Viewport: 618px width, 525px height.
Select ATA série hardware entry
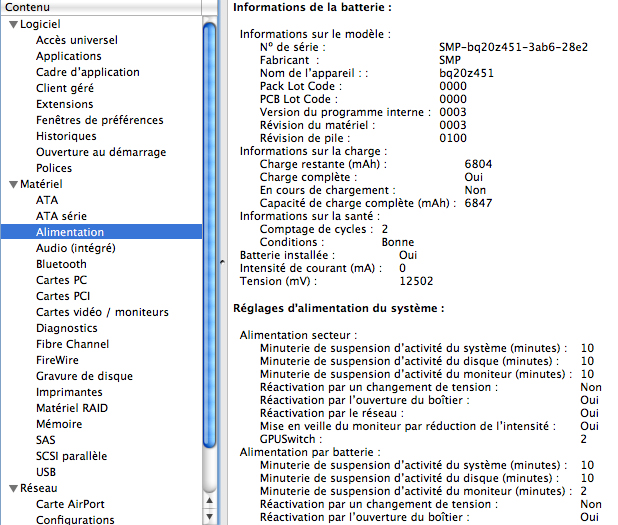tap(61, 216)
